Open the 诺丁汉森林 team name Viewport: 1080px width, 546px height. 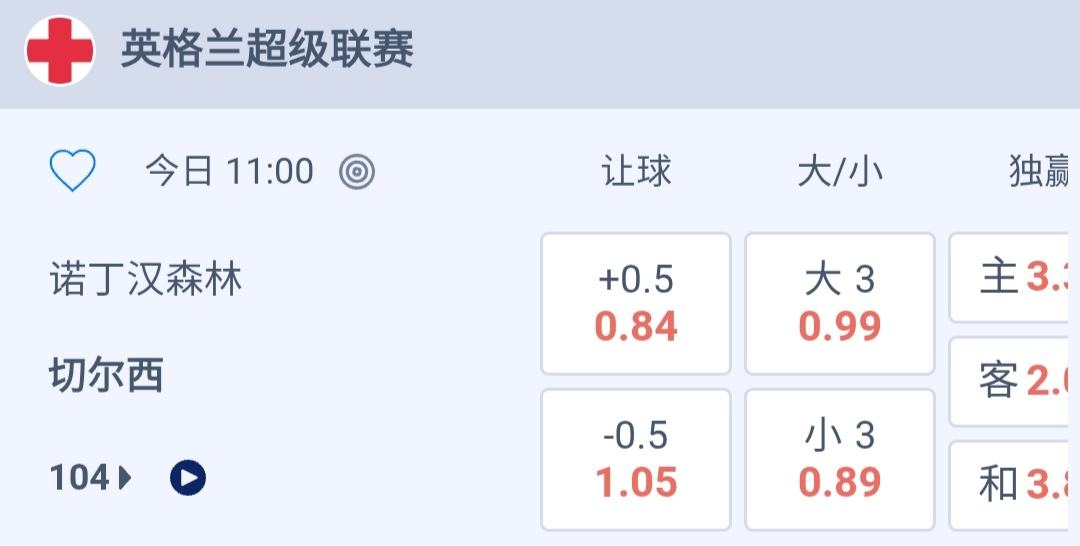147,279
